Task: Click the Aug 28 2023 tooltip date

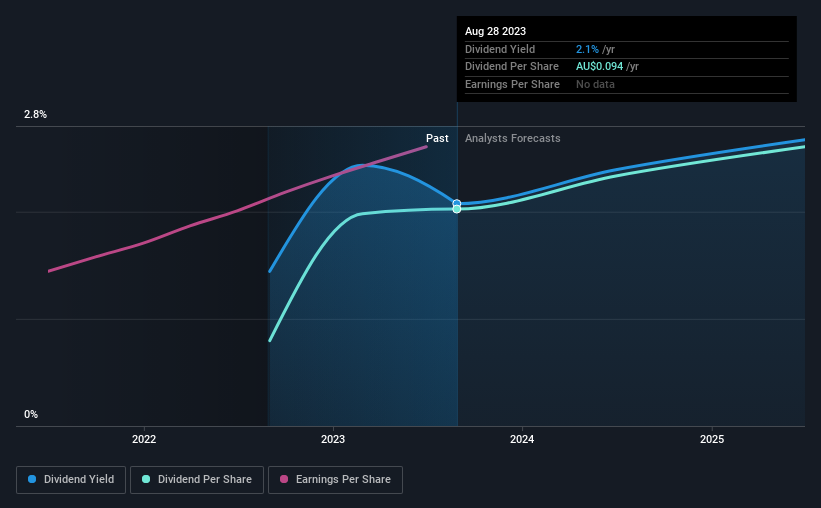Action: (495, 31)
